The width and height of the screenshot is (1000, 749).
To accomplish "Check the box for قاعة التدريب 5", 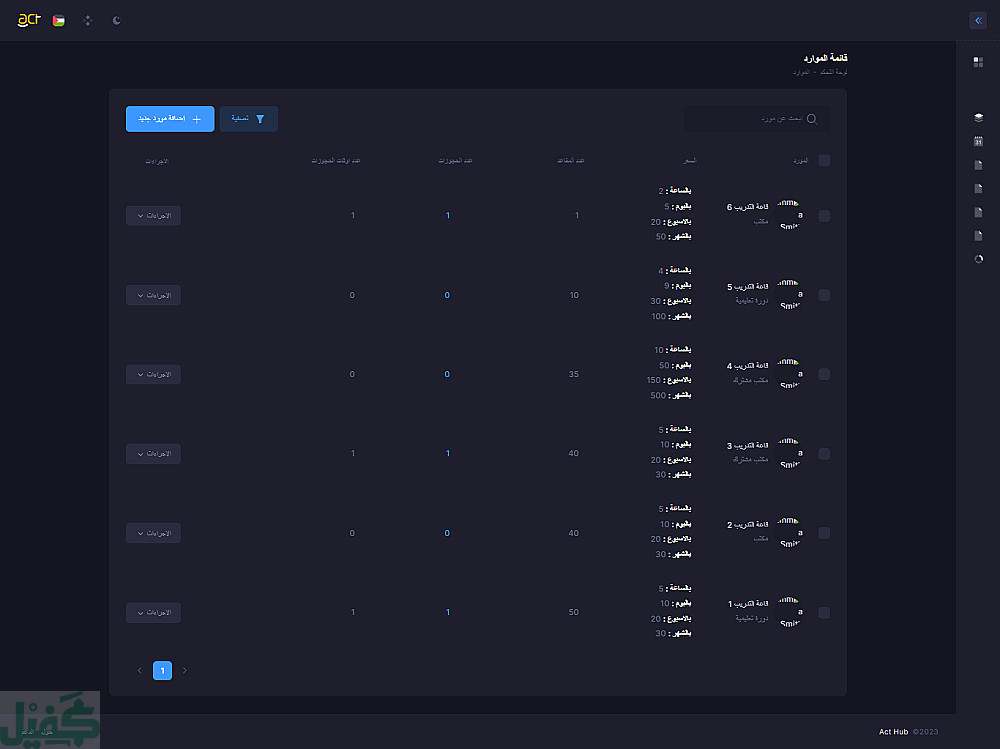I will point(824,295).
